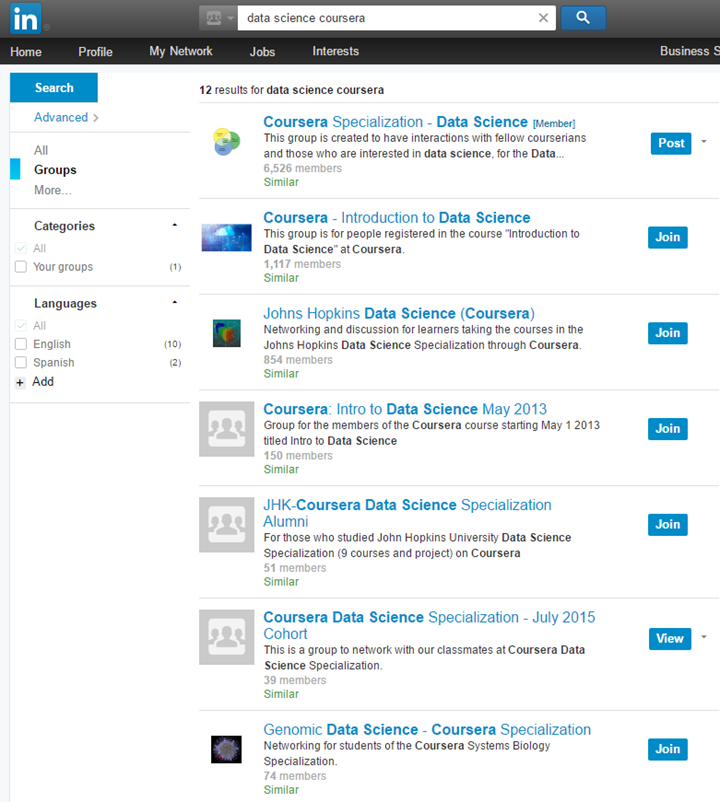Toggle the All checkbox under Languages
720x802 pixels.
tap(21, 325)
